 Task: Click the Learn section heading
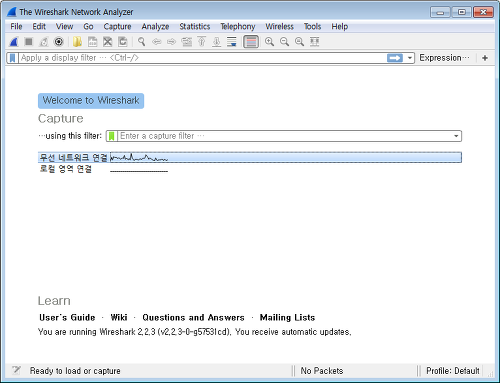point(54,301)
